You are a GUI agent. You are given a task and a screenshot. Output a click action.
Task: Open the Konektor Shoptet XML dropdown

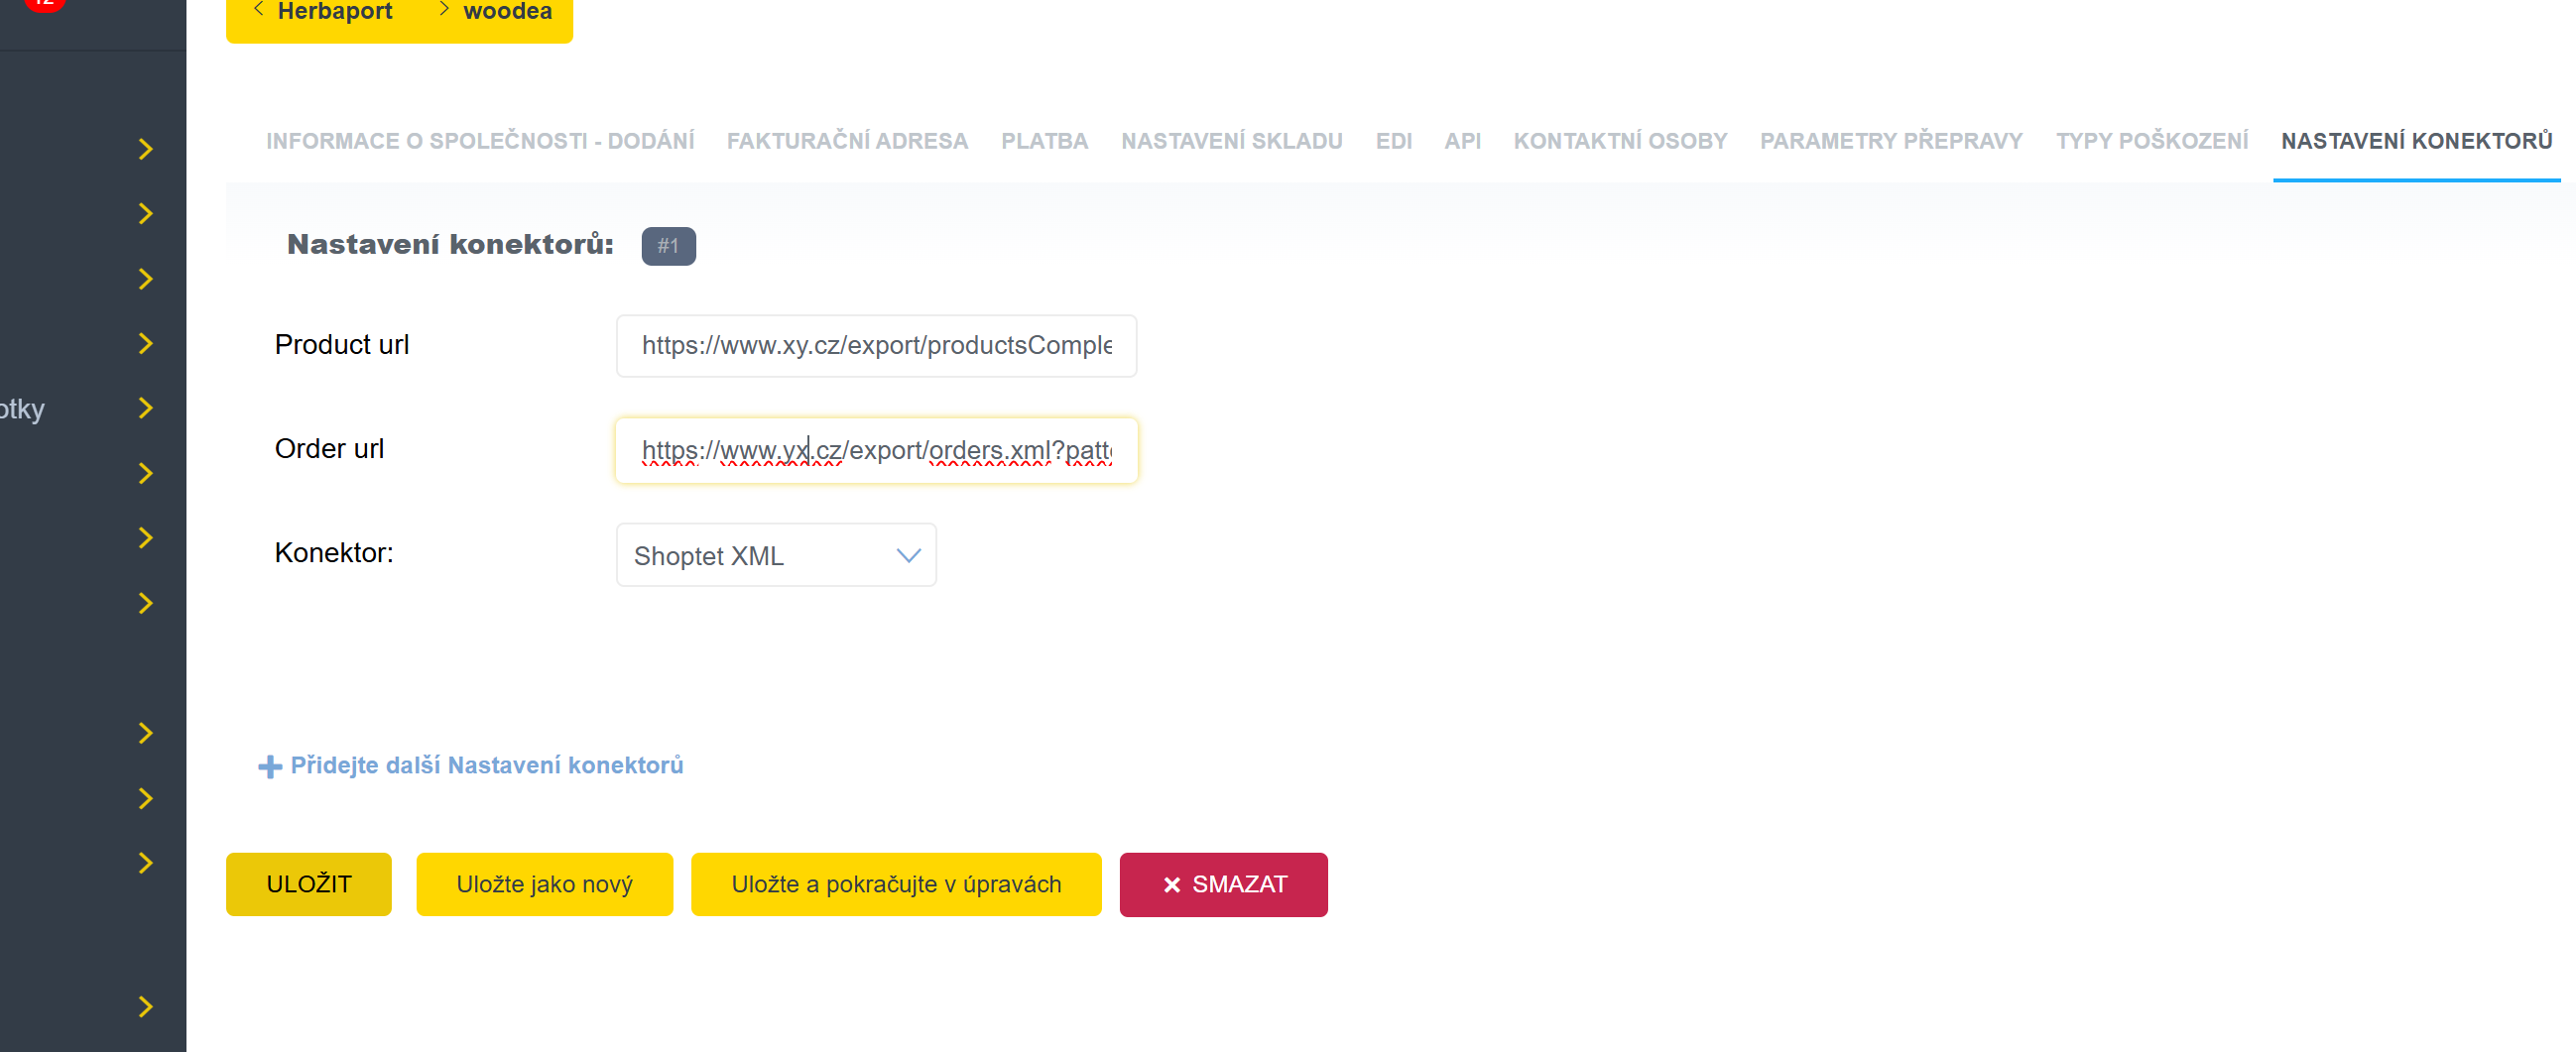pos(776,556)
